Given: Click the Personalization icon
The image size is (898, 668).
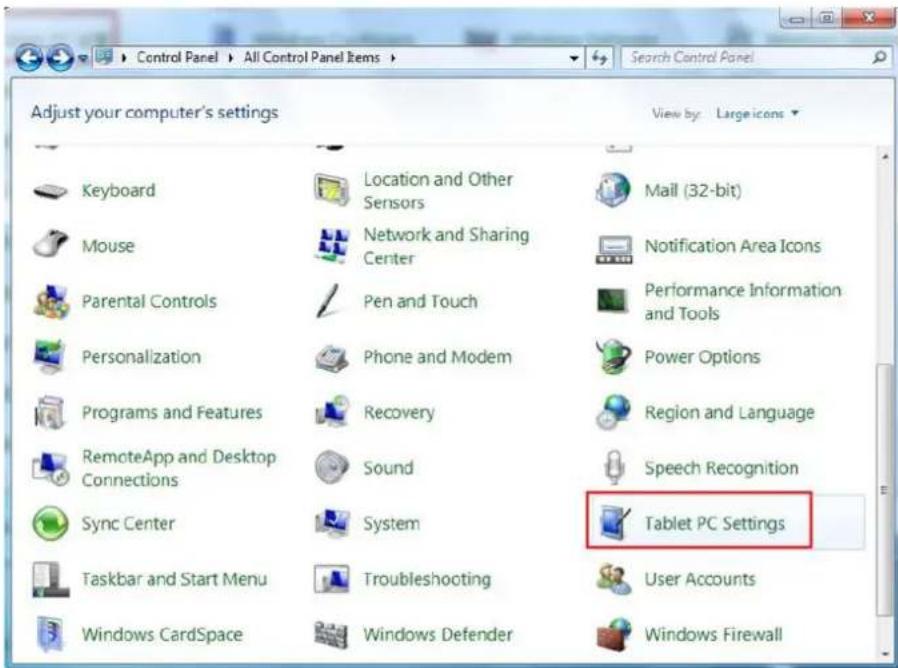Looking at the screenshot, I should [49, 356].
